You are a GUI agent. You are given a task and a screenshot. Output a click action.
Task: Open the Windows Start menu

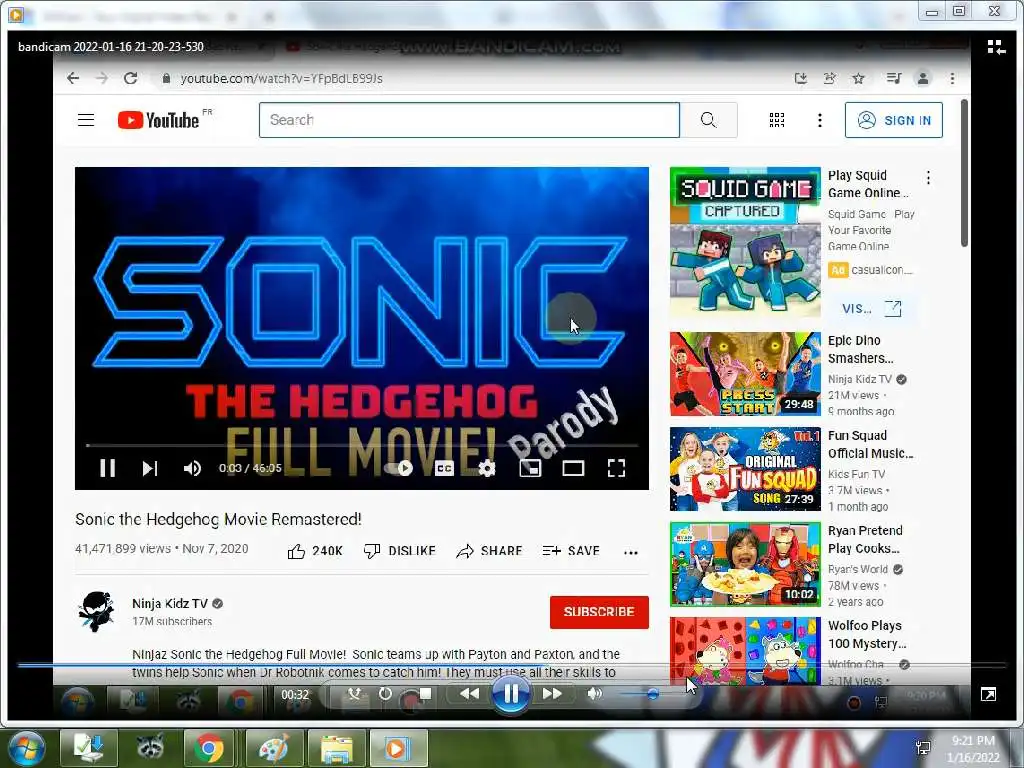click(x=26, y=748)
